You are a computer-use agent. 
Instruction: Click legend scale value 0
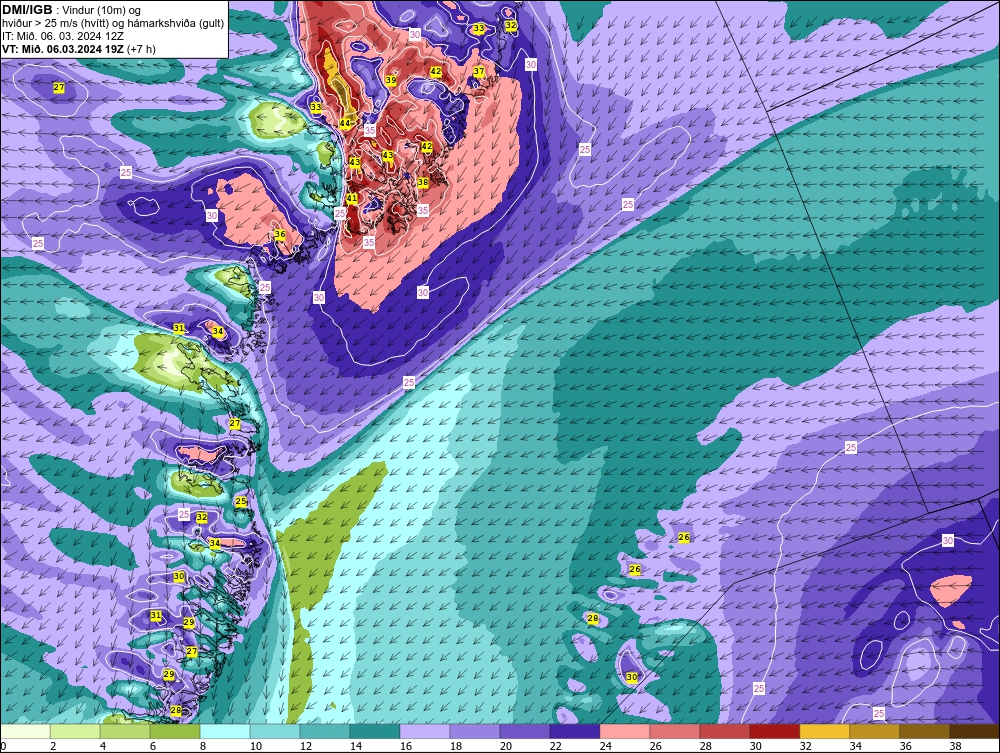tap(3, 746)
